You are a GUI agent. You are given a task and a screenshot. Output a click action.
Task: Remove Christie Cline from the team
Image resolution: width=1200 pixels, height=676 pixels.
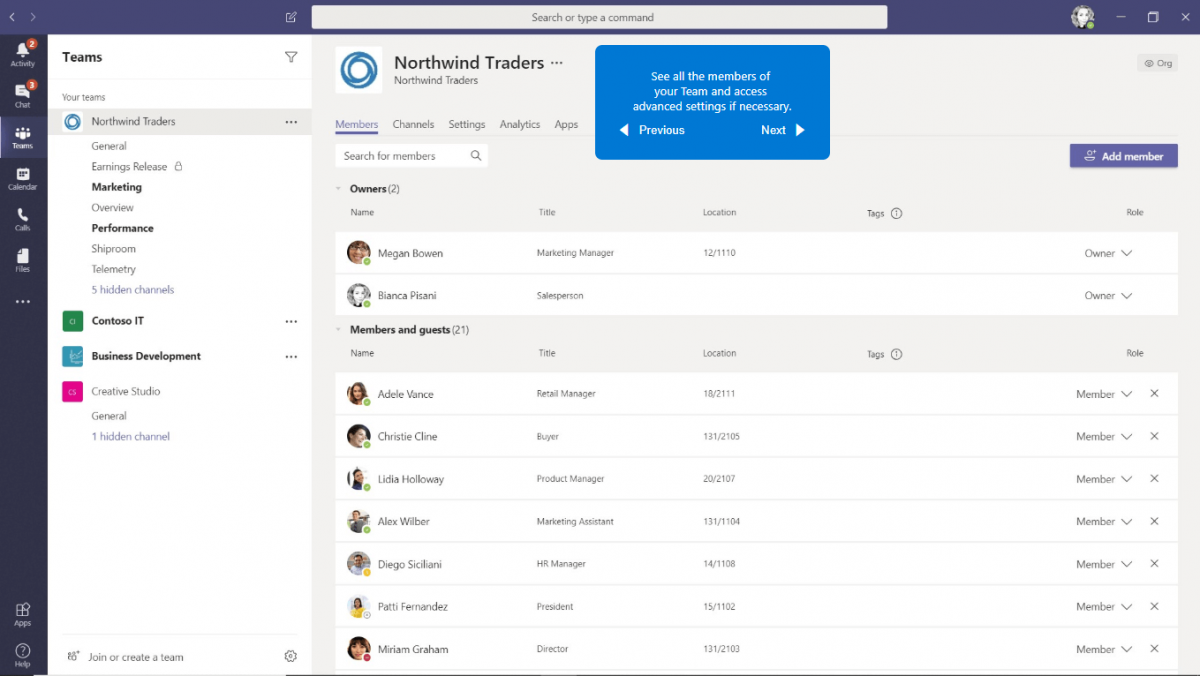pos(1154,436)
